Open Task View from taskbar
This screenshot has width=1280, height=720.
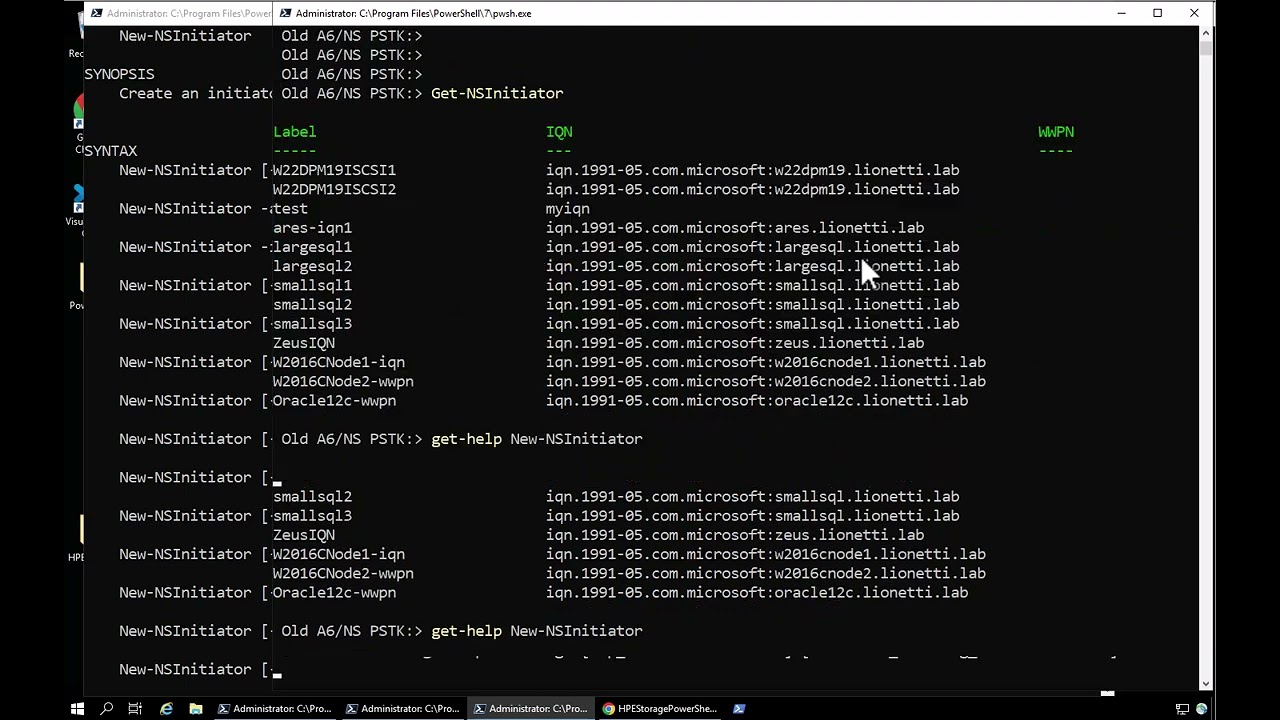[x=136, y=708]
